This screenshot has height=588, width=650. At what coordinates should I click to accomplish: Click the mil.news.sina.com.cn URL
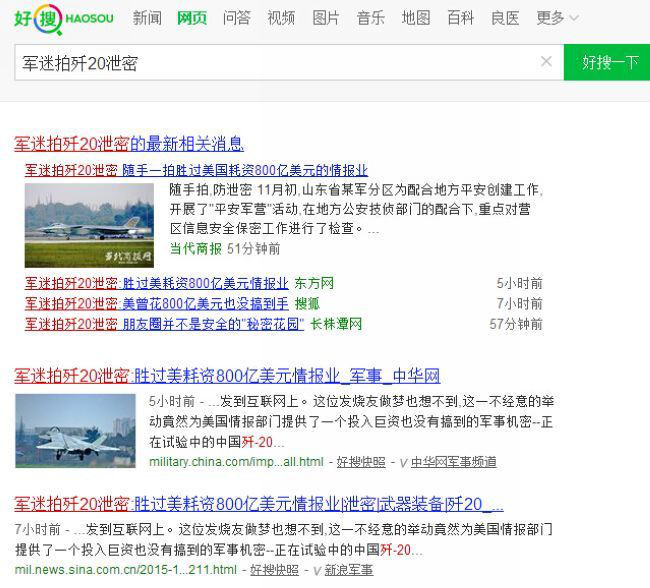pyautogui.click(x=126, y=569)
